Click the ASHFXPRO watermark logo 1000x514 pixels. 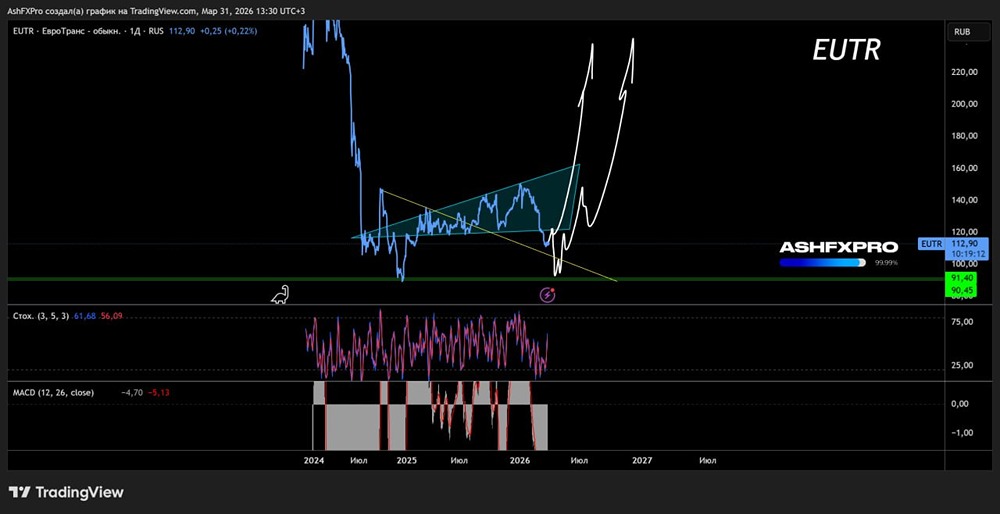[838, 247]
